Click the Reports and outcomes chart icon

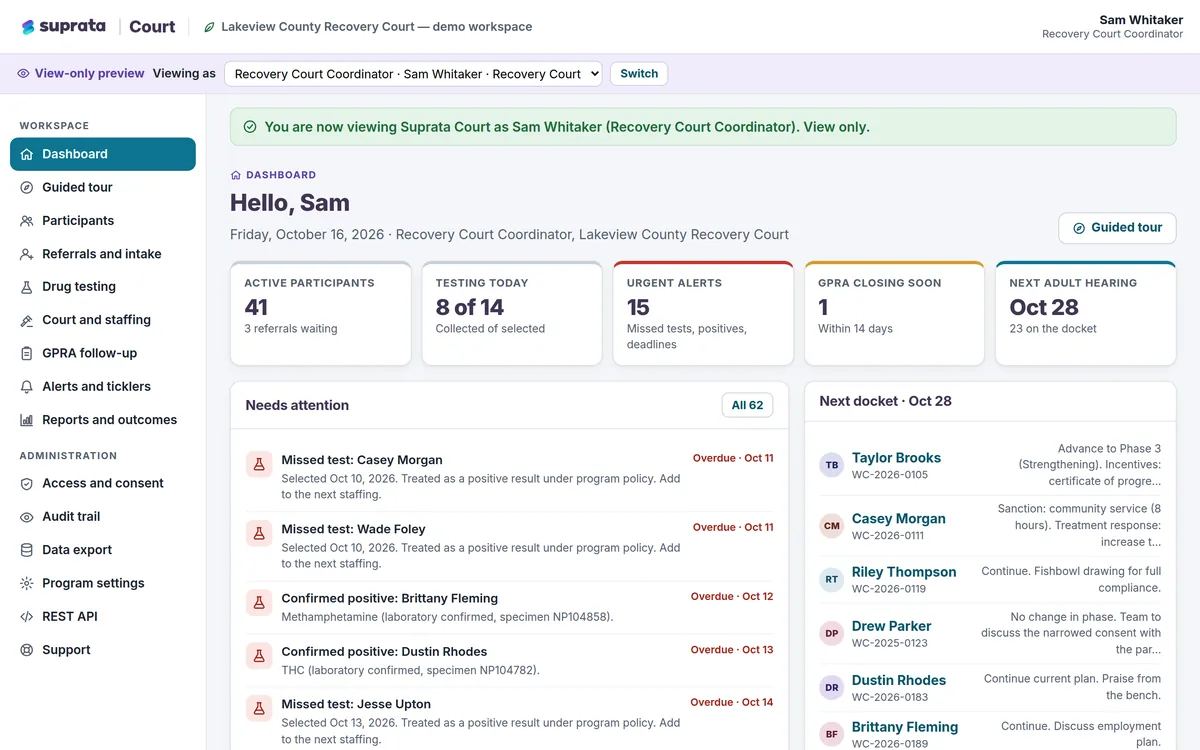(x=27, y=420)
